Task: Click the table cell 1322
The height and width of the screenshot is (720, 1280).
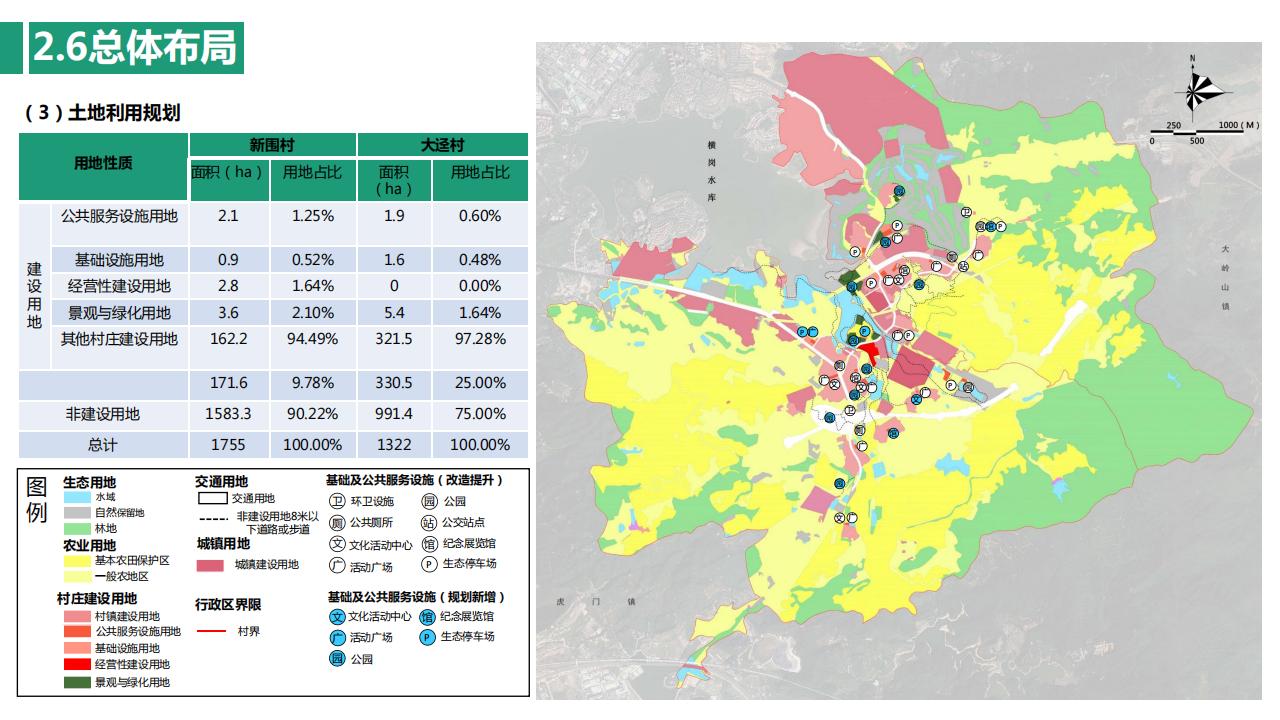Action: (394, 445)
